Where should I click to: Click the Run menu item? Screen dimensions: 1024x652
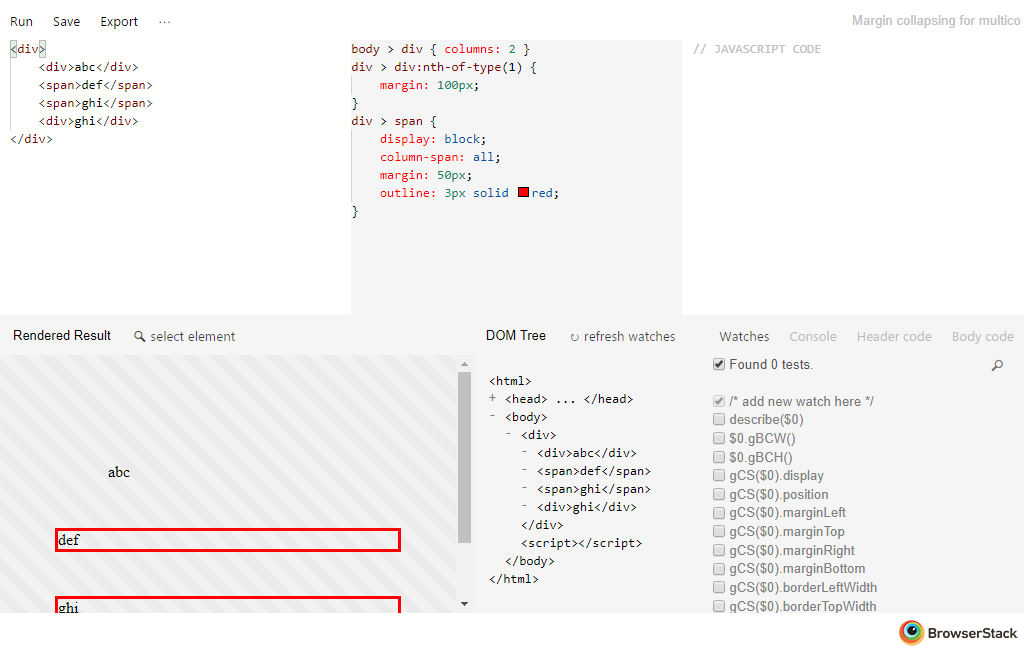pos(21,21)
